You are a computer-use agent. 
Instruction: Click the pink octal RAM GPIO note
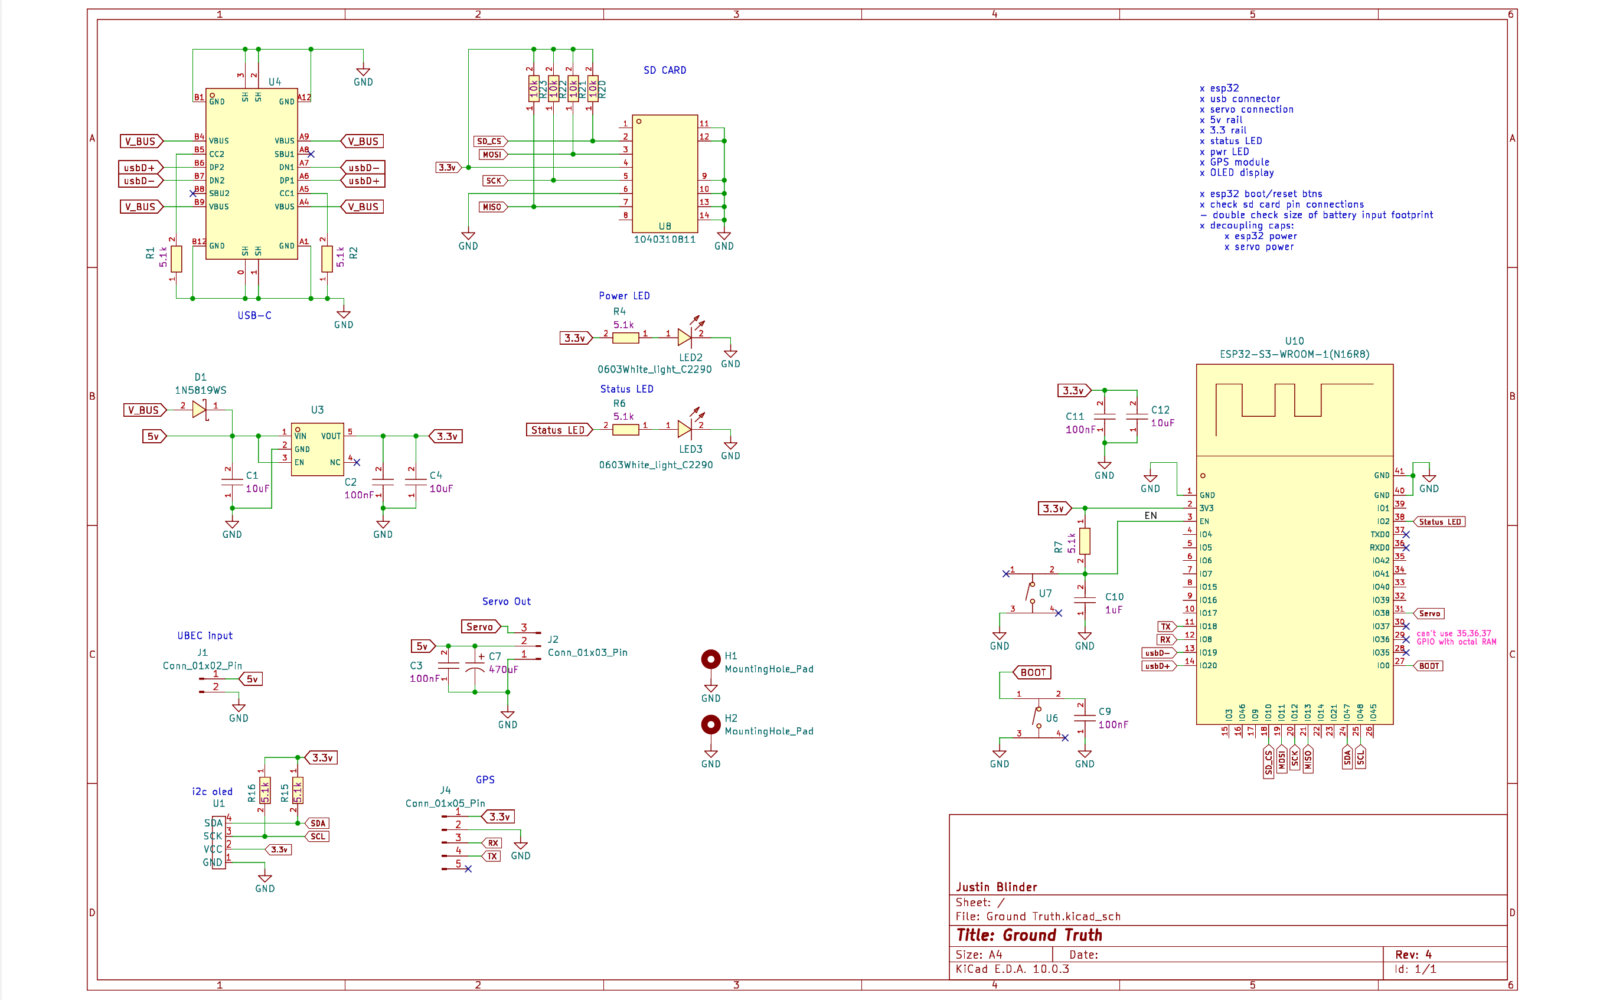click(1456, 638)
